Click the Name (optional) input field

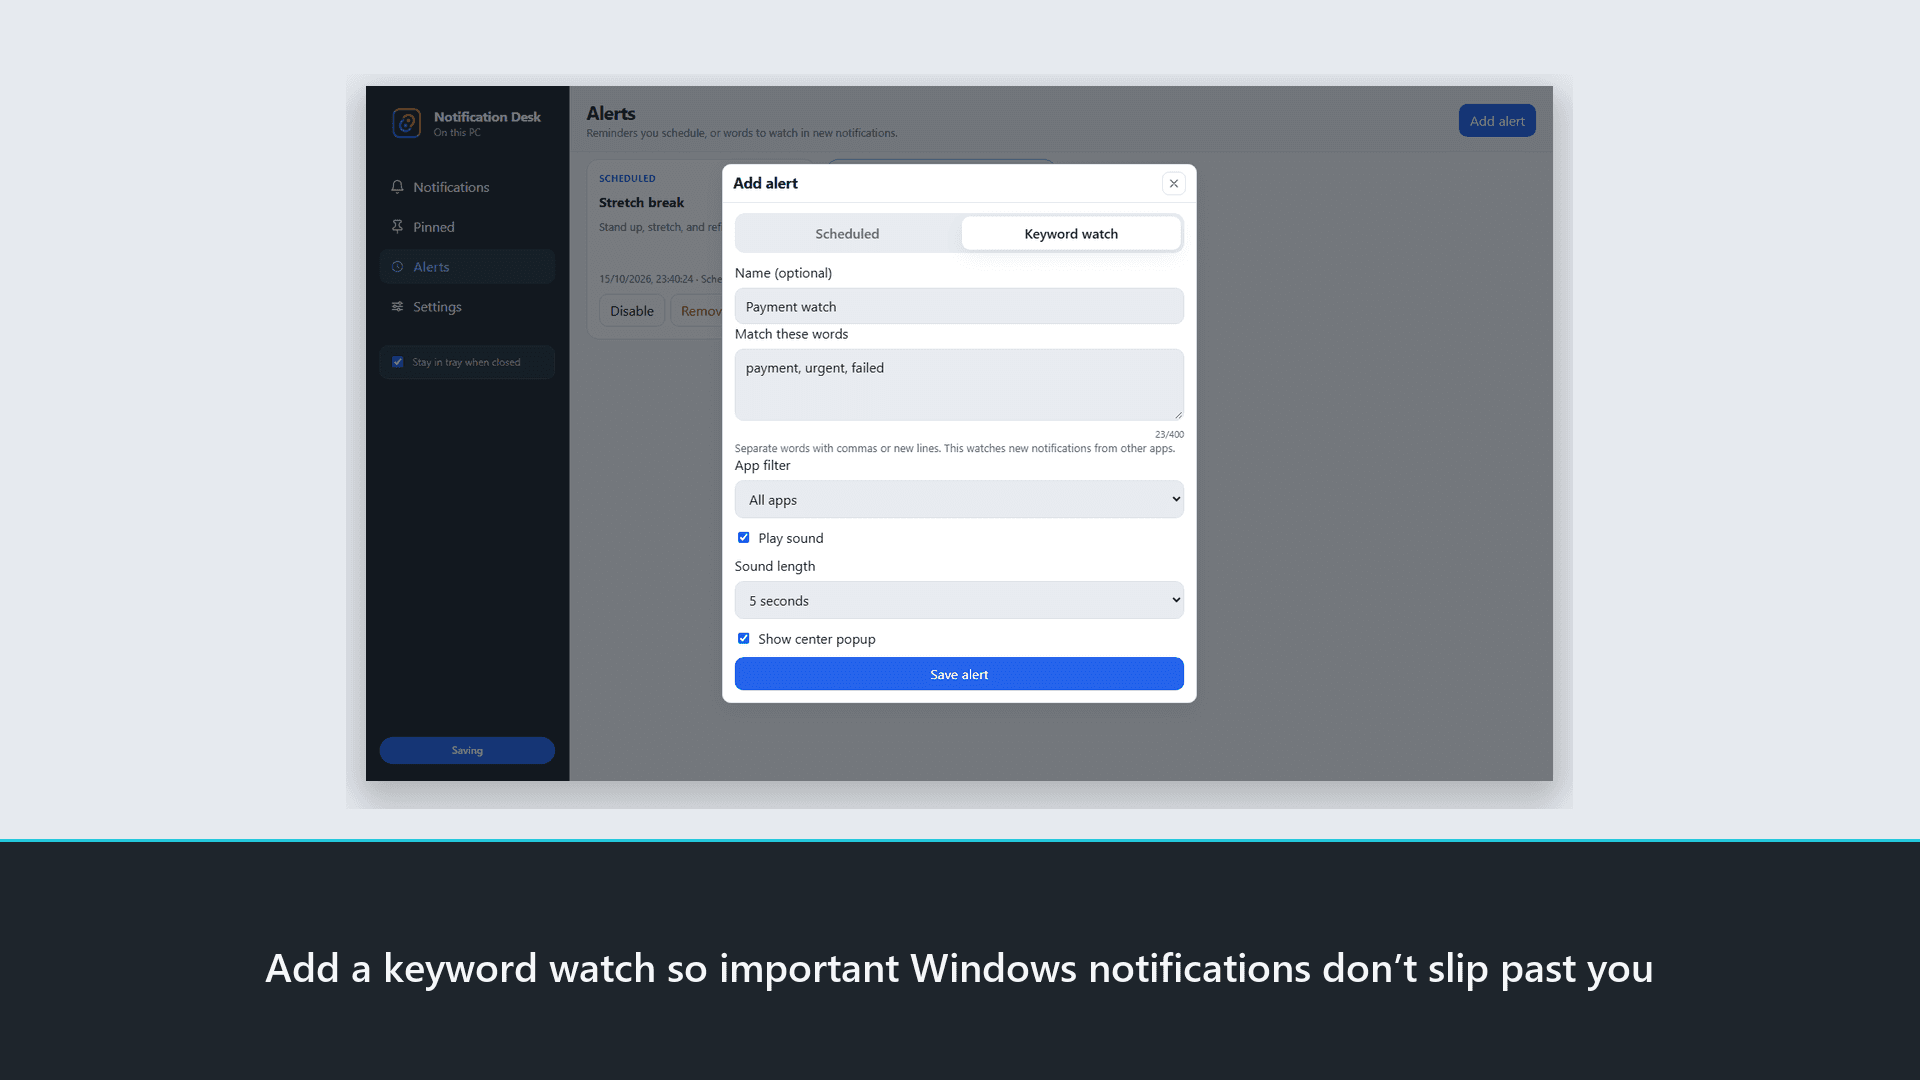(959, 306)
